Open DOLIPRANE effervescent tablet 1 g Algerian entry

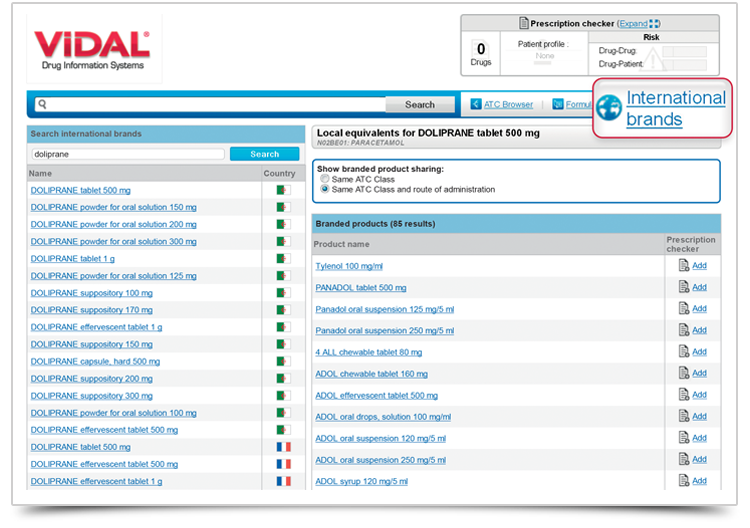(x=96, y=327)
